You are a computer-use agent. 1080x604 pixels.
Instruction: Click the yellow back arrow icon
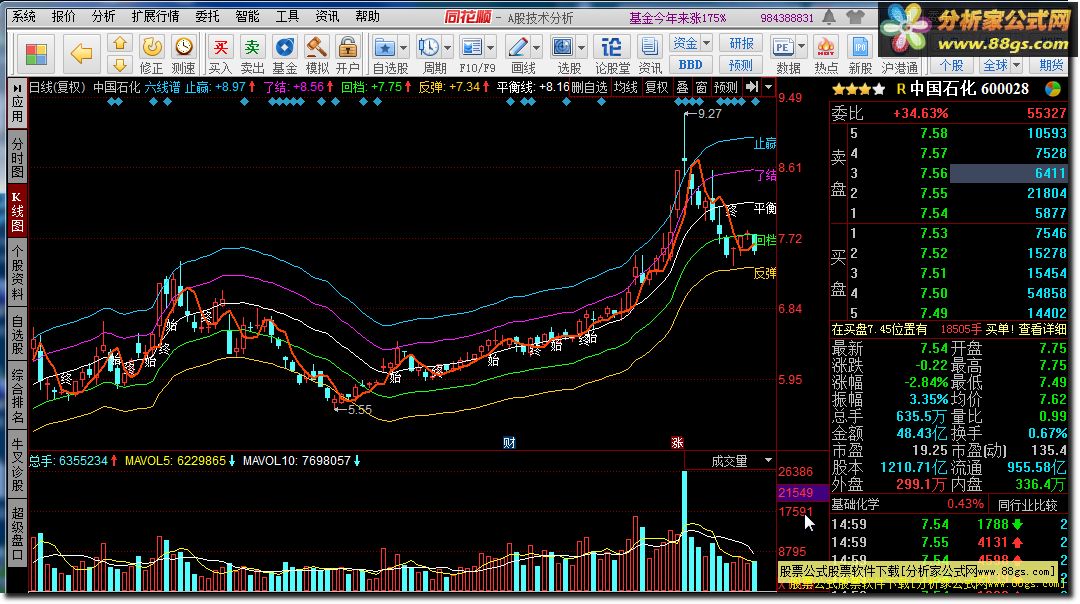(81, 53)
